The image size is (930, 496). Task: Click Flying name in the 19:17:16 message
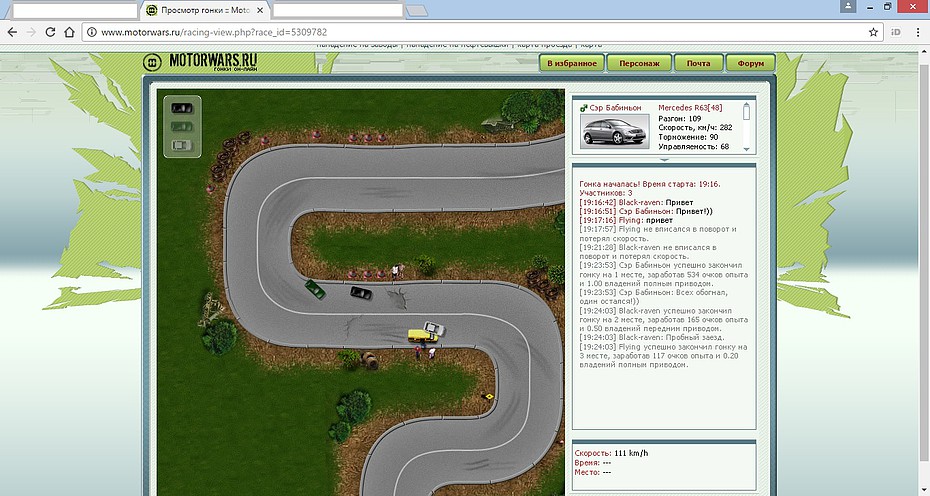(629, 220)
